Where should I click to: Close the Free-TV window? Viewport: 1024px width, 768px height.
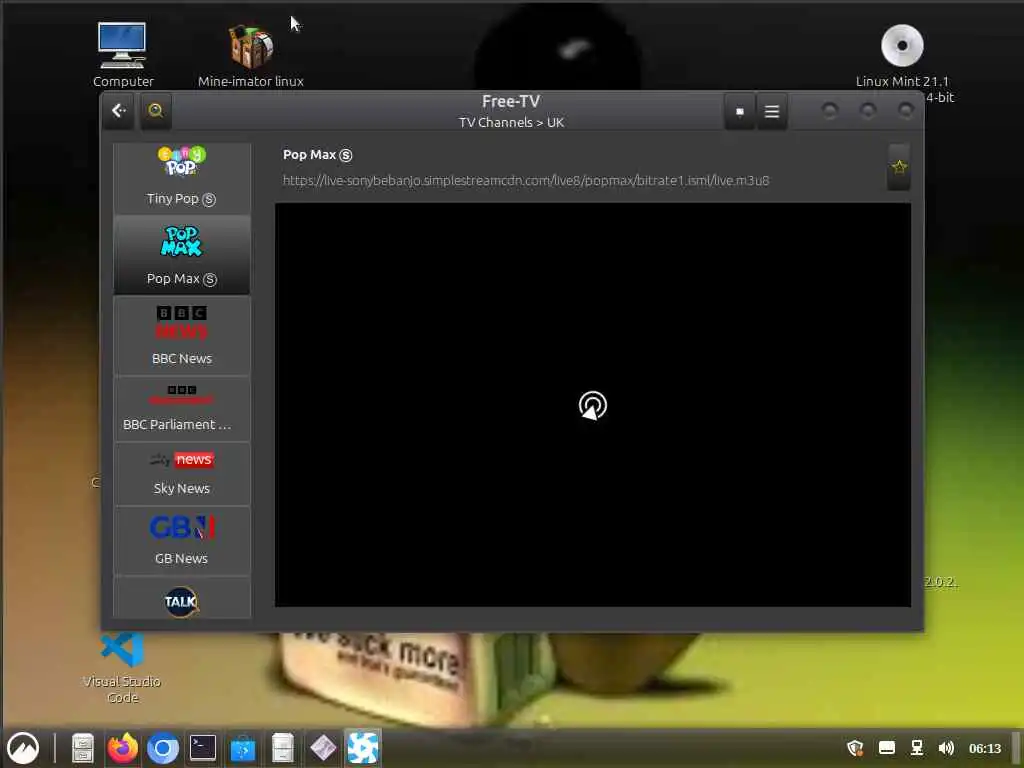click(905, 110)
